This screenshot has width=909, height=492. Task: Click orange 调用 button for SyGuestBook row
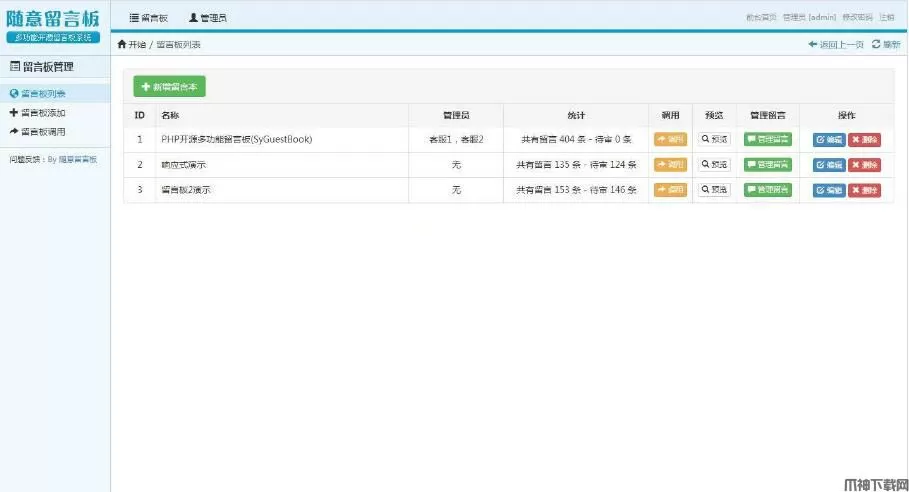670,139
